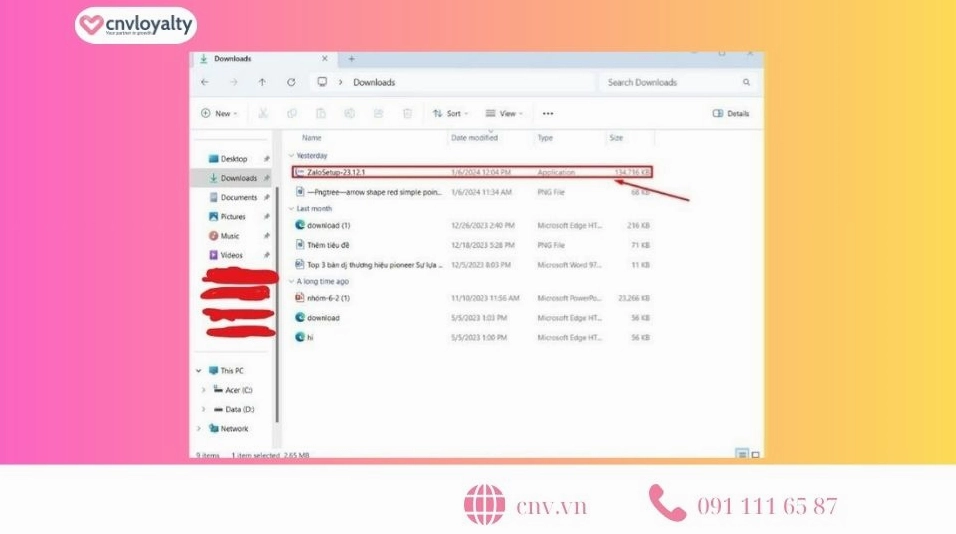This screenshot has height=534, width=956.
Task: Expand the Acer (C:) drive
Action: [204, 390]
